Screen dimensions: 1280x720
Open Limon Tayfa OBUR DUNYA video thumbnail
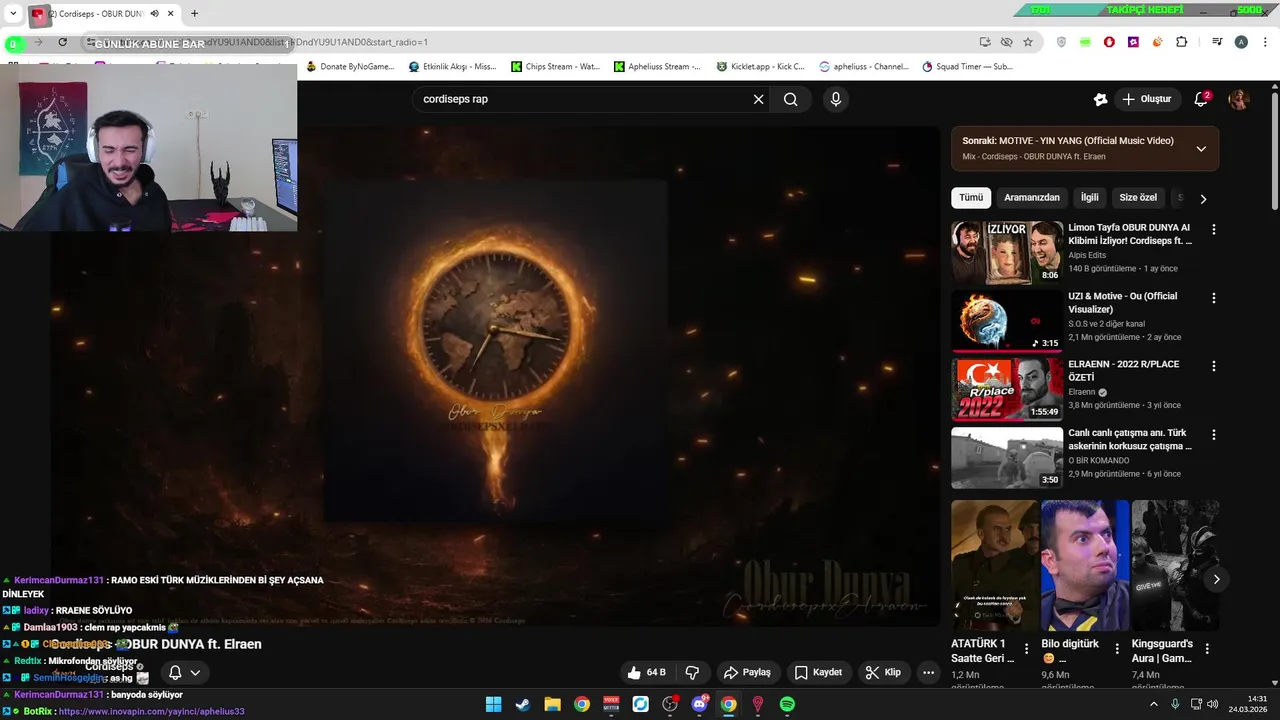point(1007,252)
